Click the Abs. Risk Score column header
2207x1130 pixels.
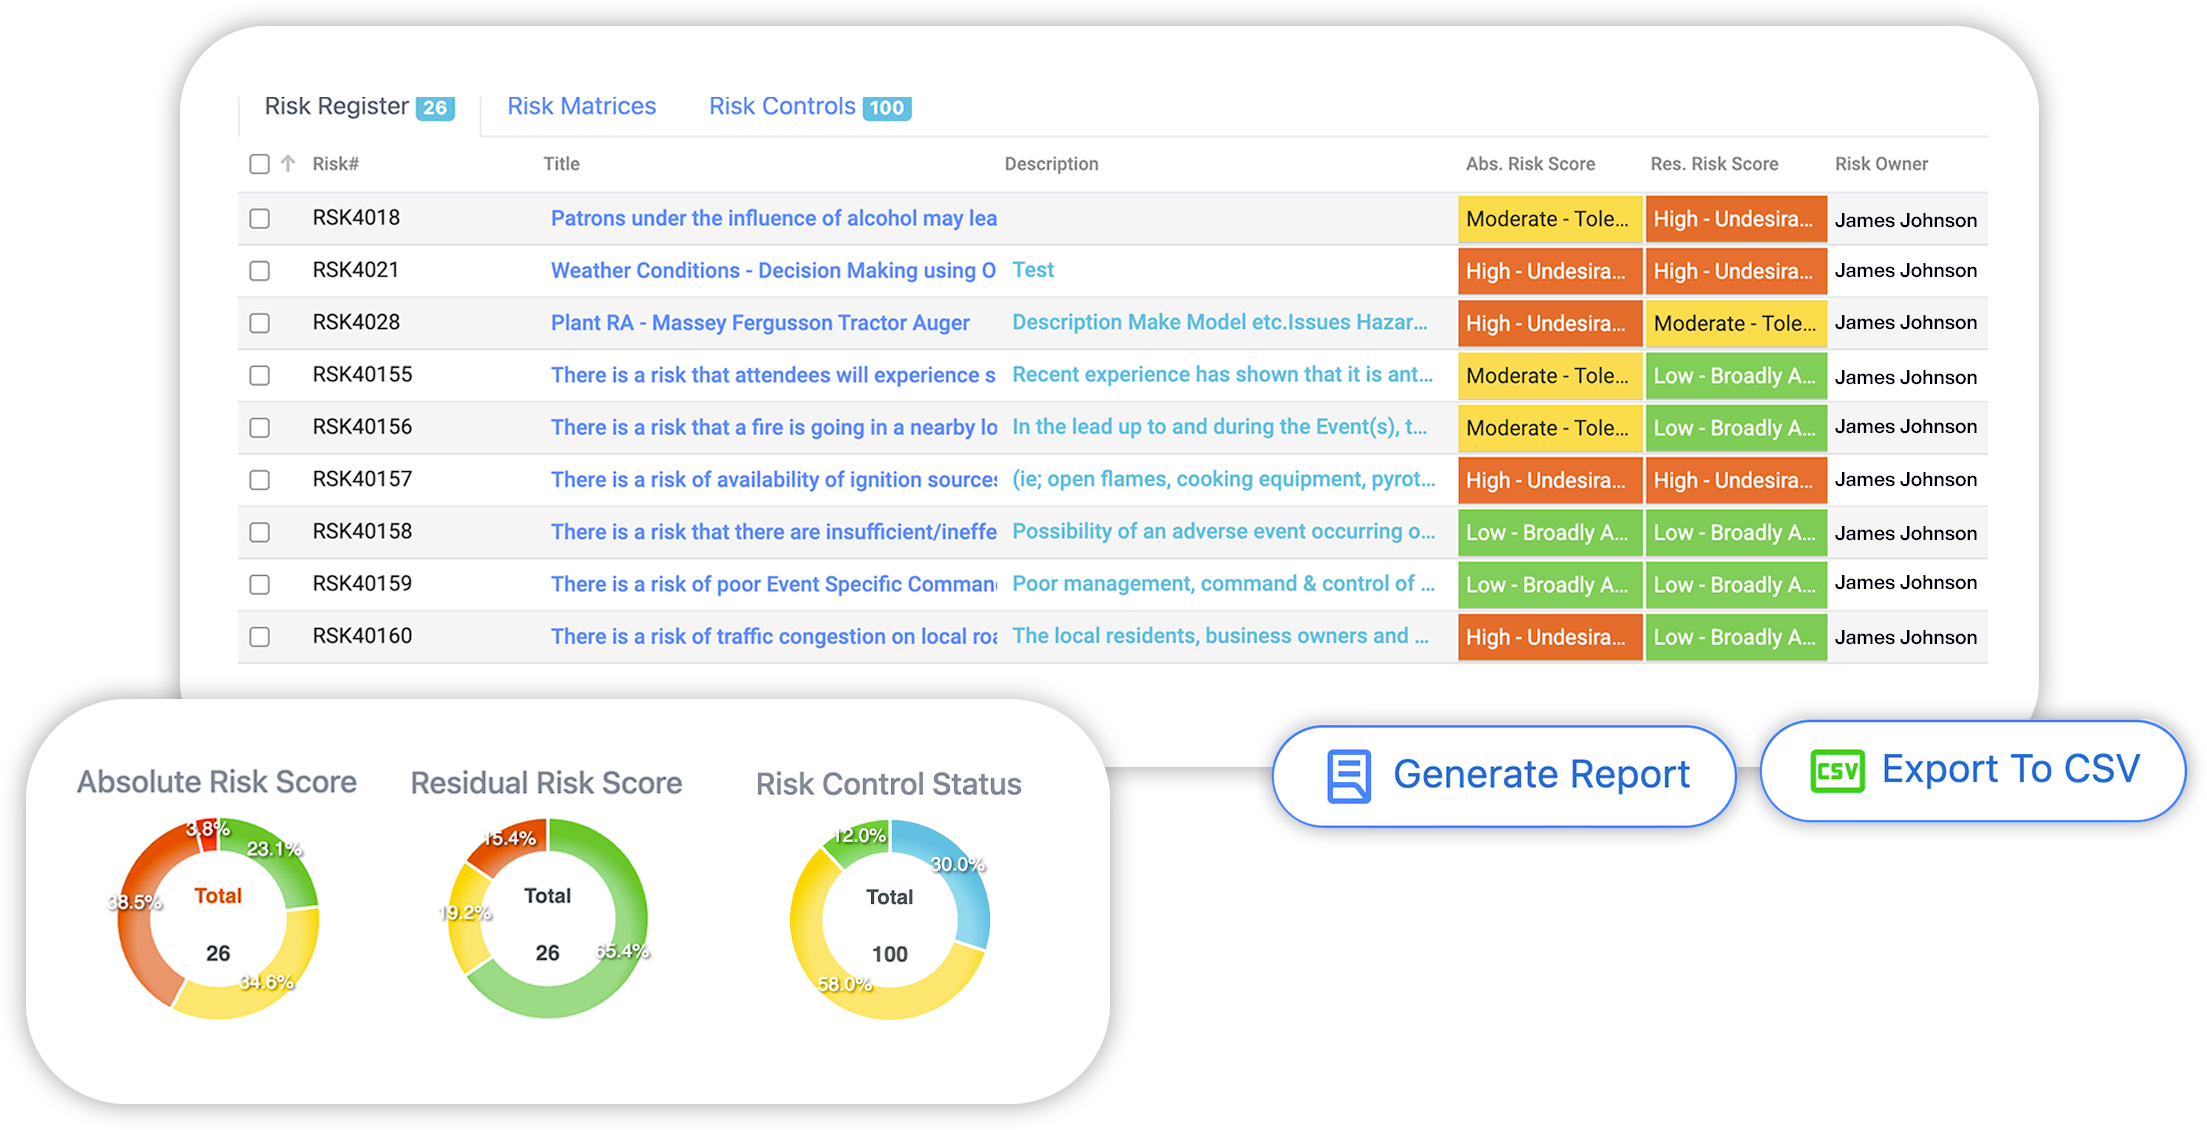pos(1529,164)
